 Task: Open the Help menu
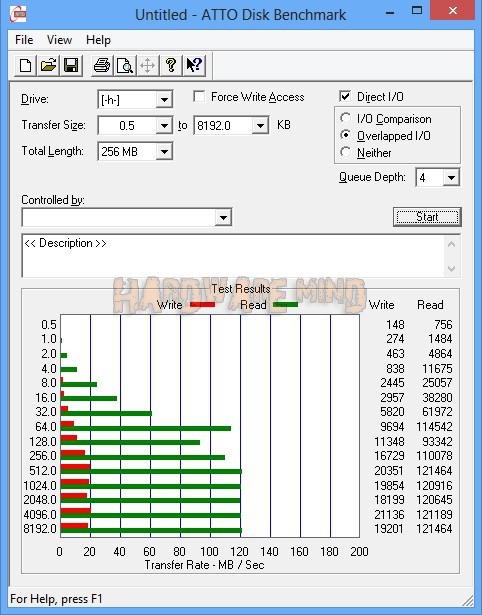(98, 40)
